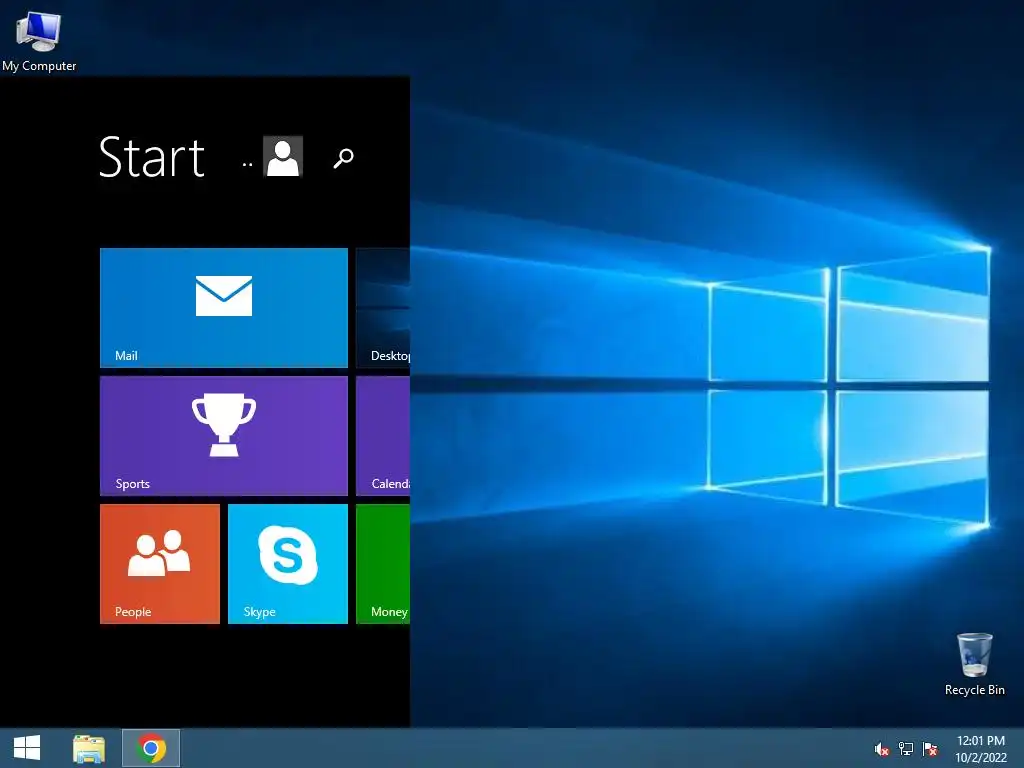The height and width of the screenshot is (768, 1024).
Task: Open Start screen search magnifier
Action: click(x=344, y=158)
